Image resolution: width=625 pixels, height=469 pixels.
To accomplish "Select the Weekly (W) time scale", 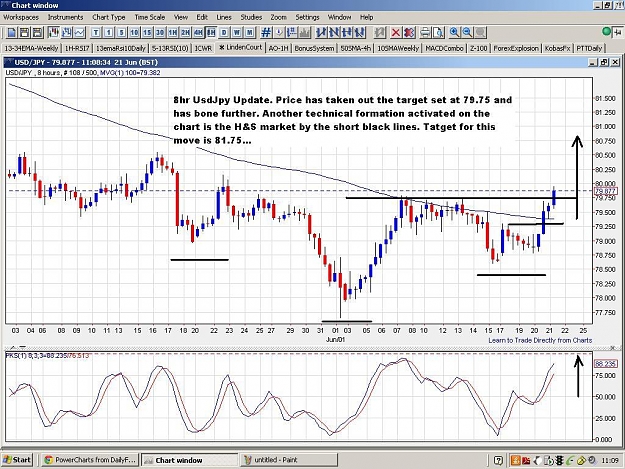I will click(x=237, y=32).
